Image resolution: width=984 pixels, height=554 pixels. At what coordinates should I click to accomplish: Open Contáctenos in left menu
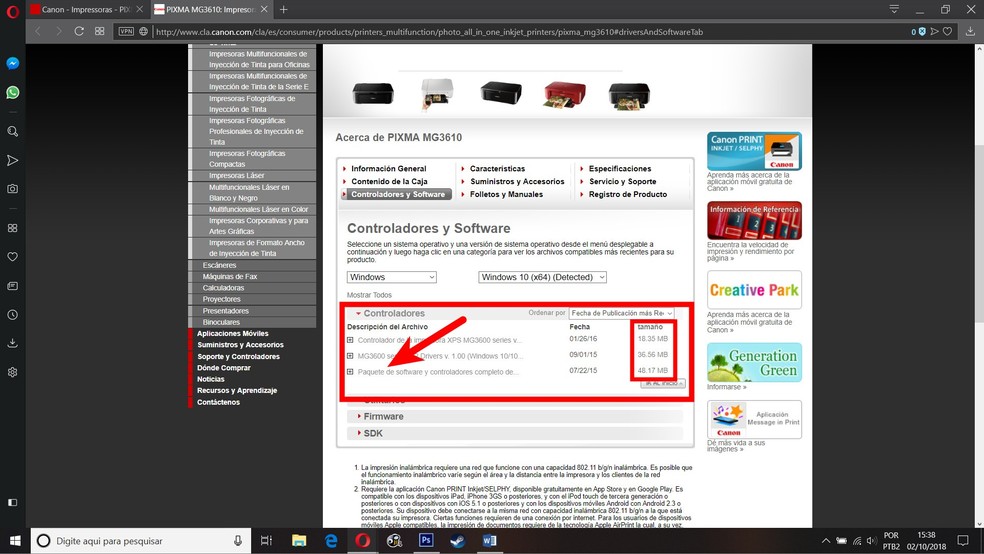pyautogui.click(x=218, y=402)
